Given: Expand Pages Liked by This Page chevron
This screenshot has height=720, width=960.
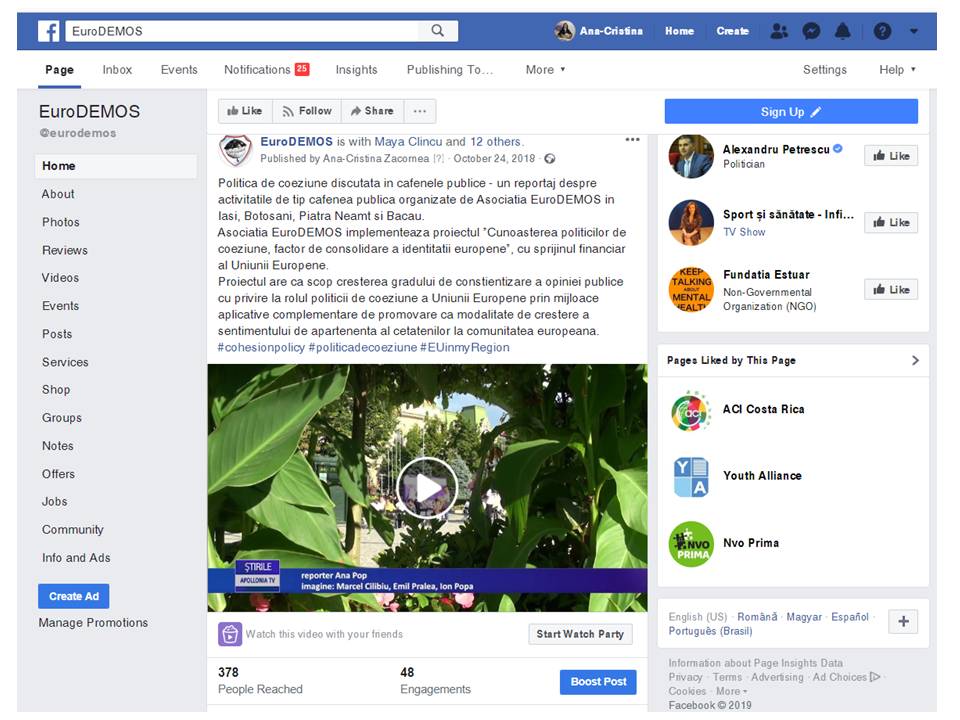Looking at the screenshot, I should pos(915,361).
